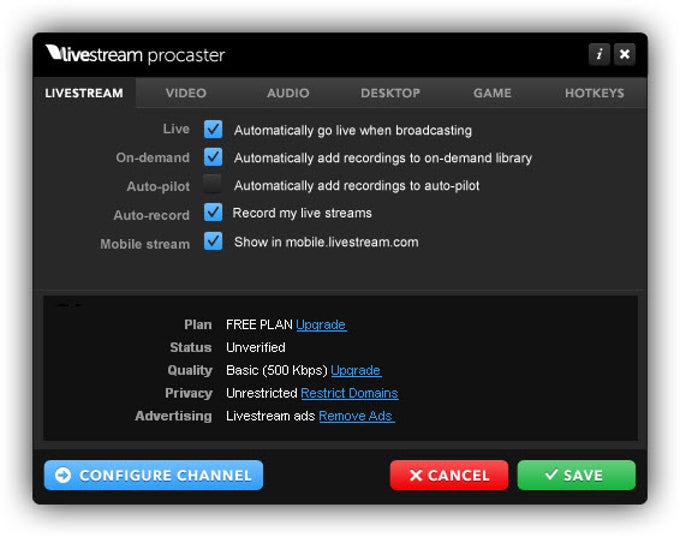Viewport: 680px width, 537px height.
Task: Click the Upgrade link next to FREE PLAN
Action: (321, 324)
